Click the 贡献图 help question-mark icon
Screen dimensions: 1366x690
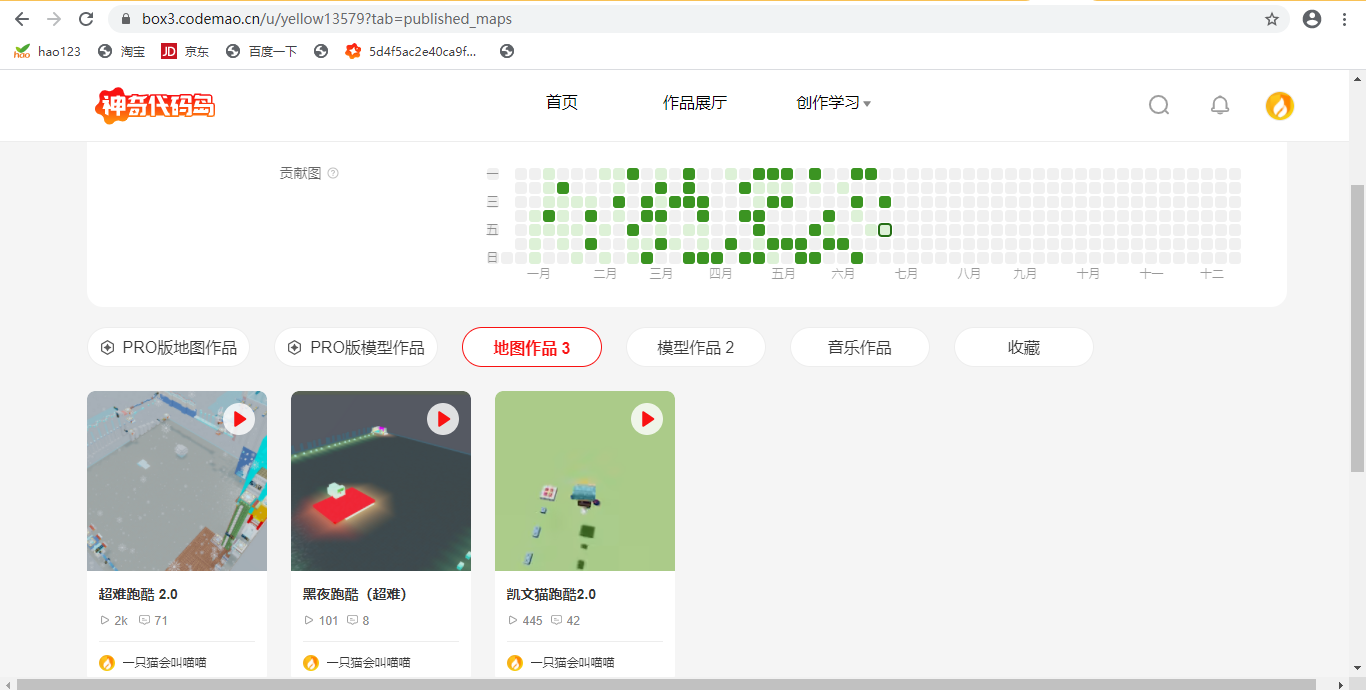[x=333, y=173]
